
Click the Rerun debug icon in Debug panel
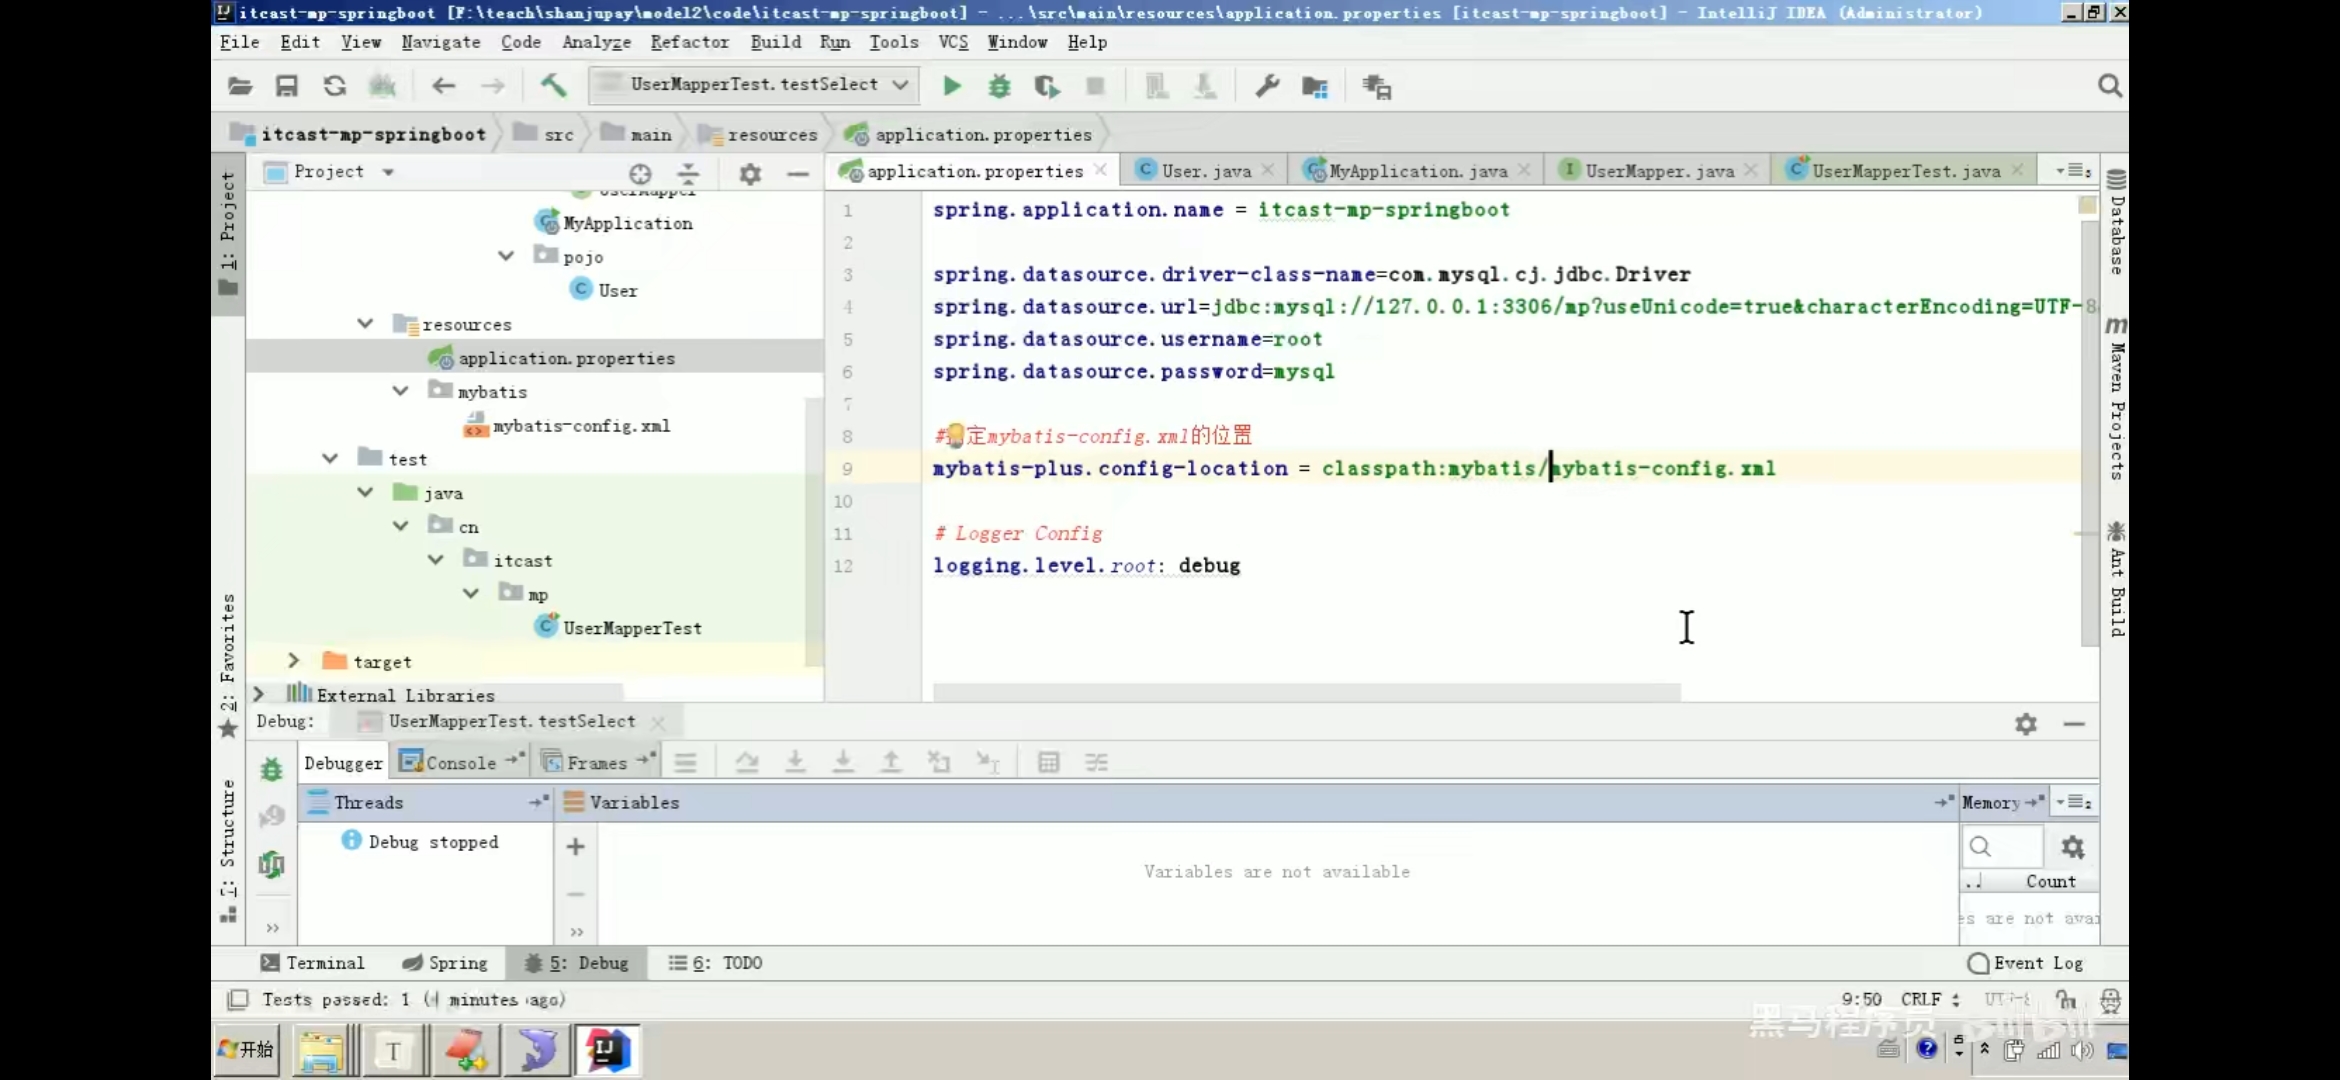click(271, 769)
